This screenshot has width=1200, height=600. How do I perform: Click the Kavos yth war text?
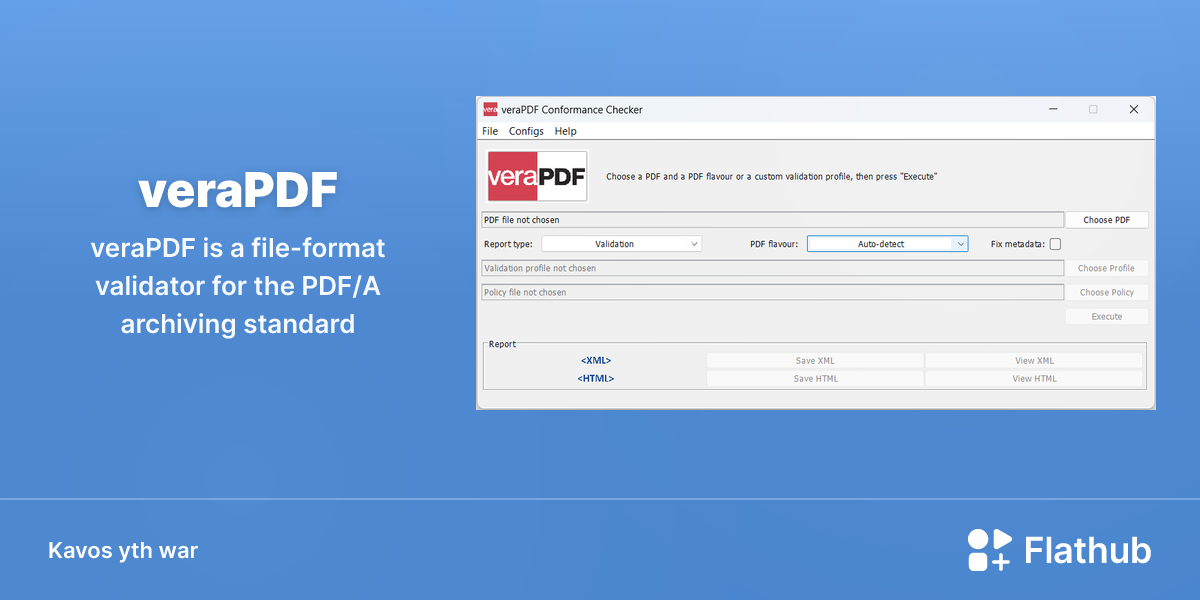tap(123, 551)
